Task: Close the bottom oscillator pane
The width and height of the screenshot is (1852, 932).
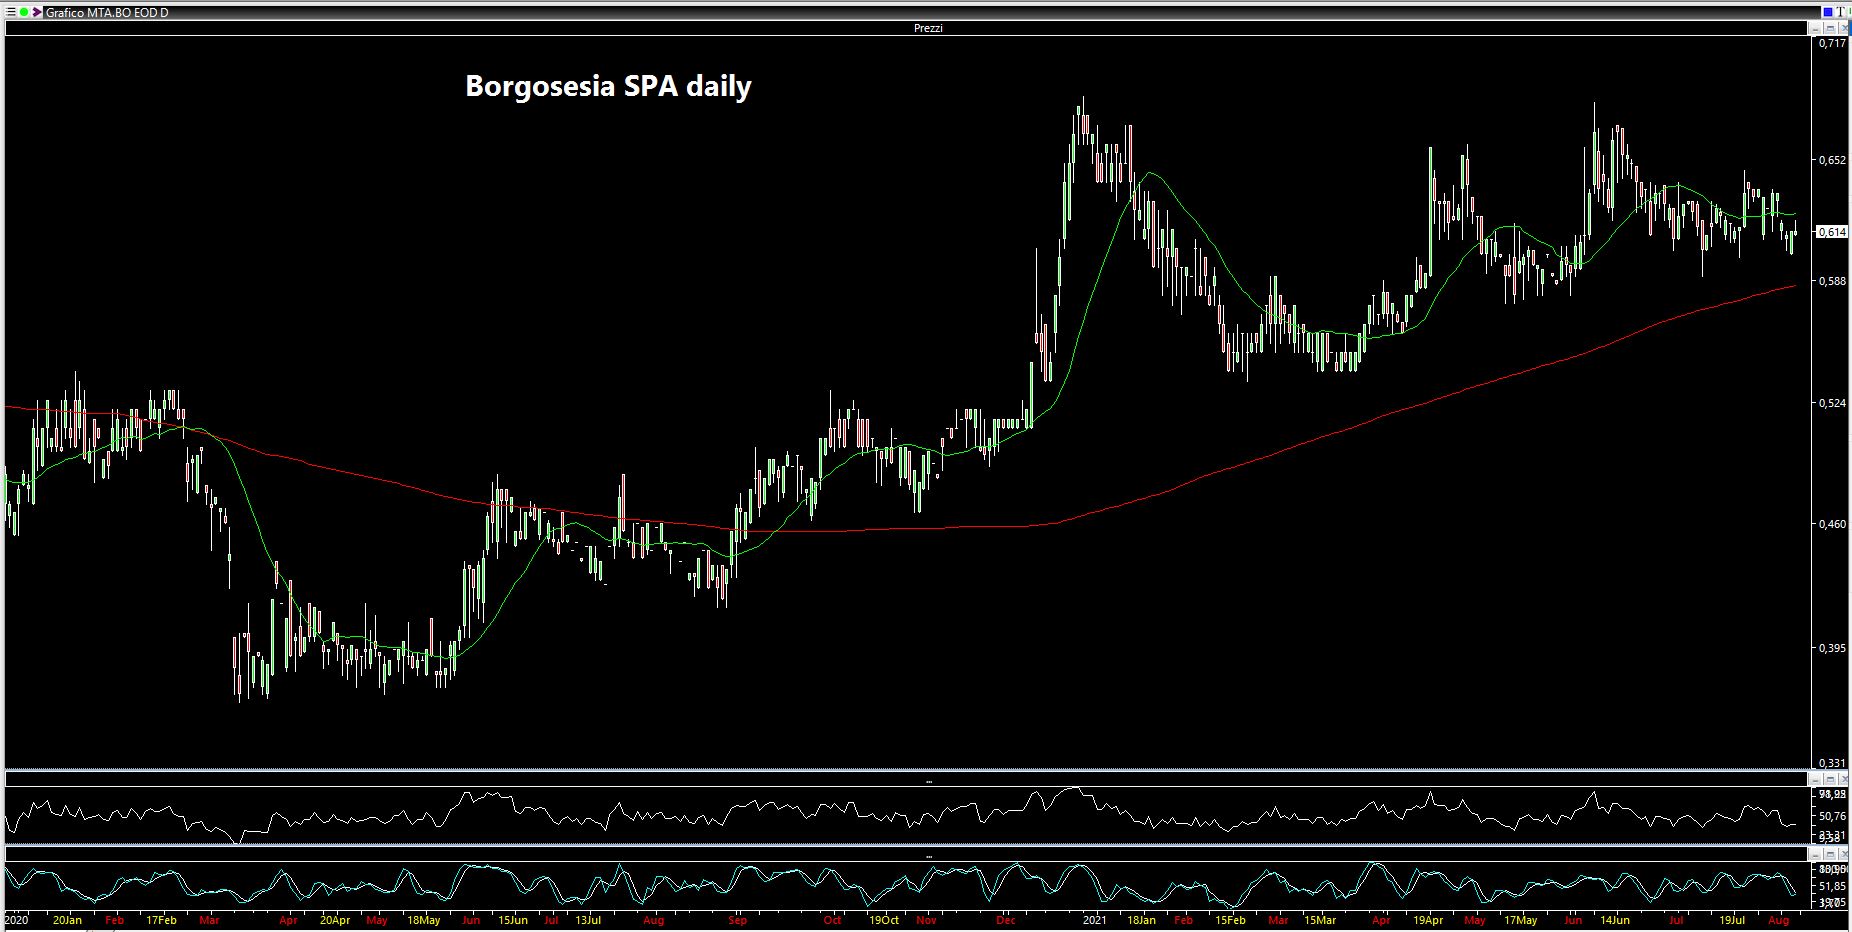Action: [x=1843, y=855]
